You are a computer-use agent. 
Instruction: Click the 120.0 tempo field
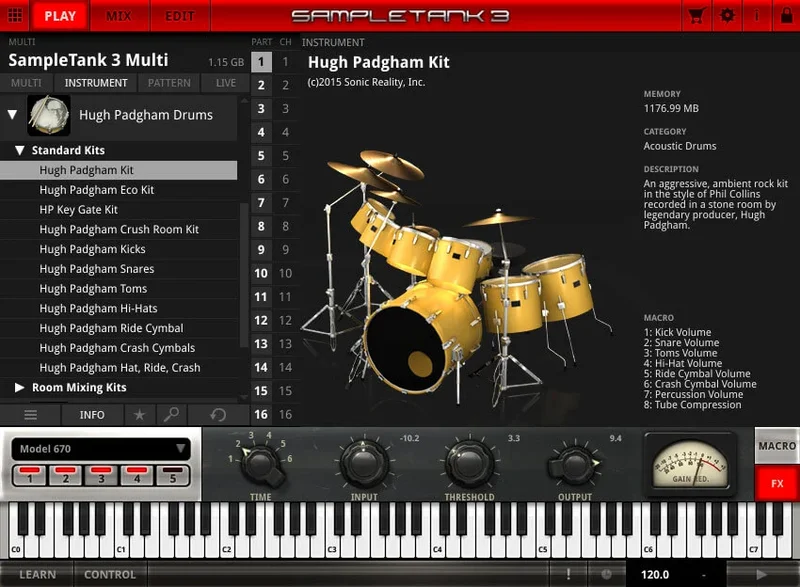pos(655,574)
